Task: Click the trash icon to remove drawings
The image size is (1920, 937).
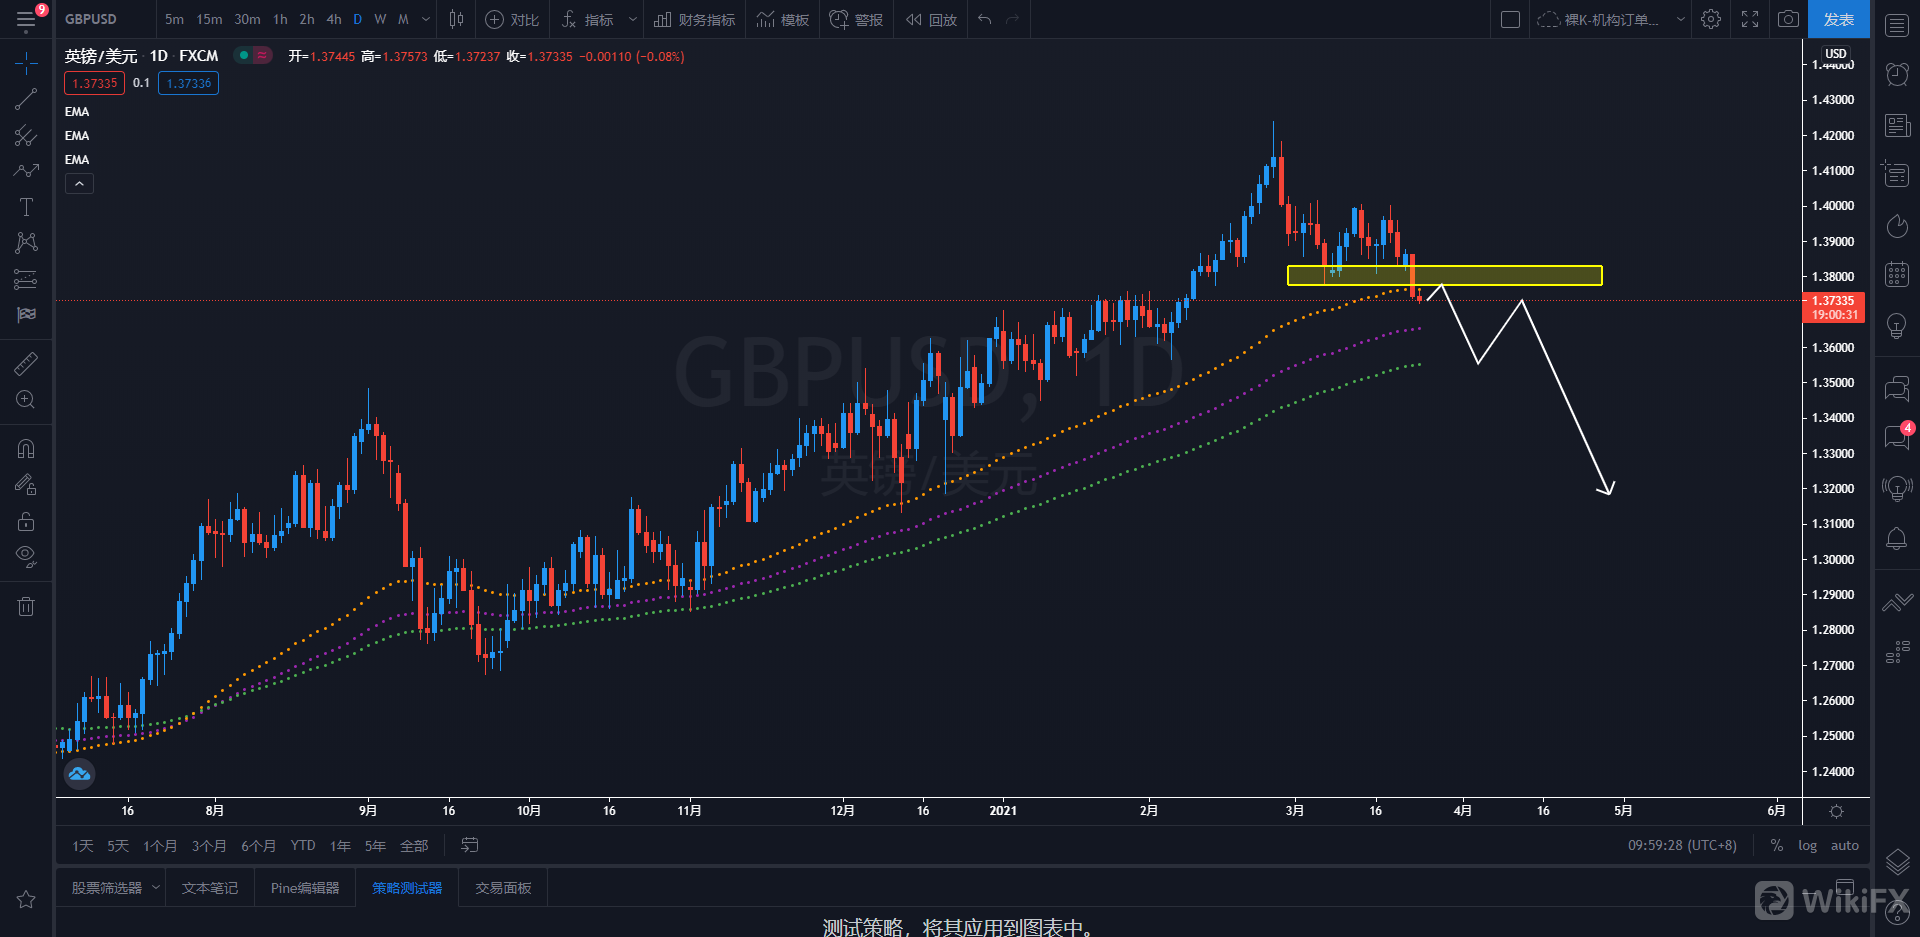Action: click(x=26, y=606)
